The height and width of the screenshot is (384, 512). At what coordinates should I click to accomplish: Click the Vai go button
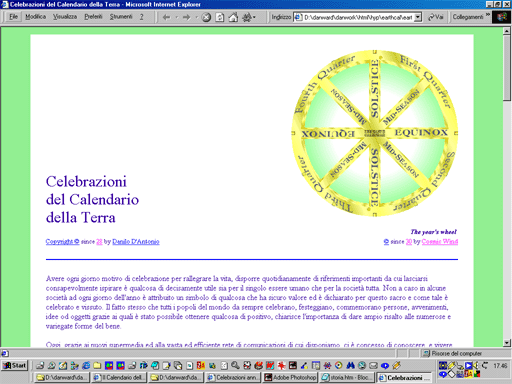[x=436, y=17]
